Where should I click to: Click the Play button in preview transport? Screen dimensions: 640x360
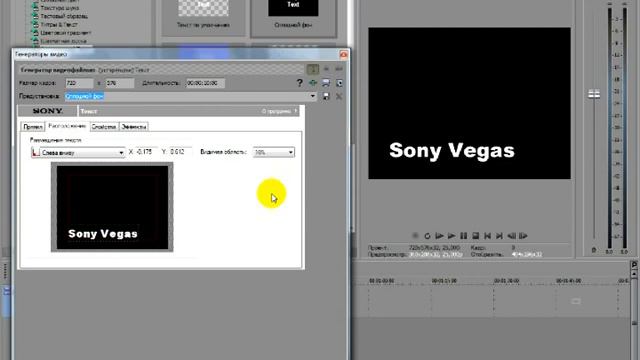[x=451, y=236]
